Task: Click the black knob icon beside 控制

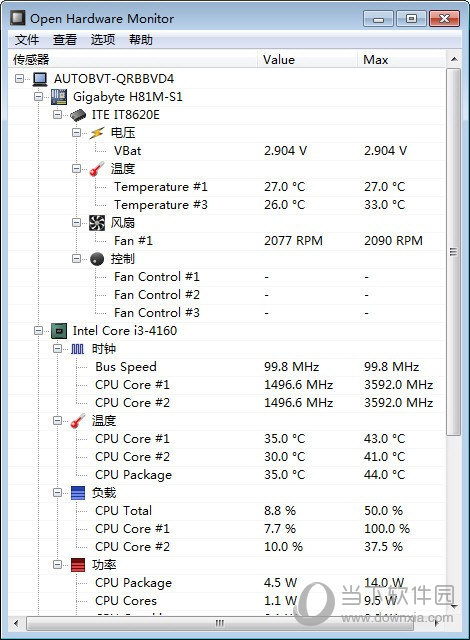Action: click(97, 259)
